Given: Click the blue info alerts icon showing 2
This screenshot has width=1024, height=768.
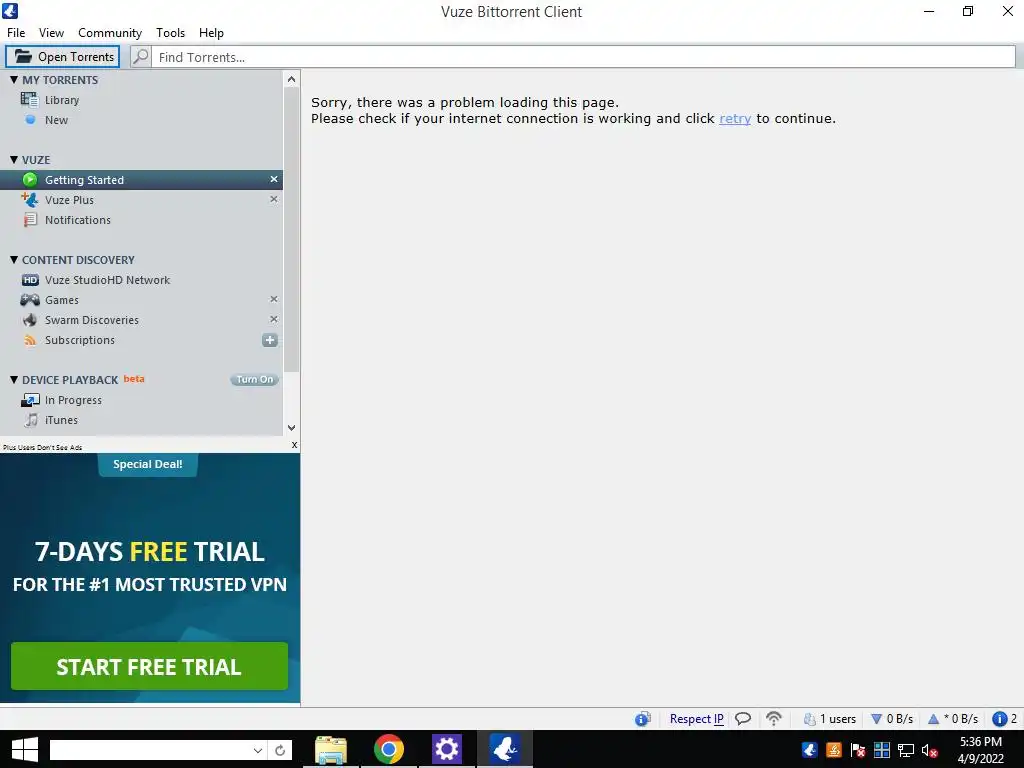Looking at the screenshot, I should pos(999,719).
